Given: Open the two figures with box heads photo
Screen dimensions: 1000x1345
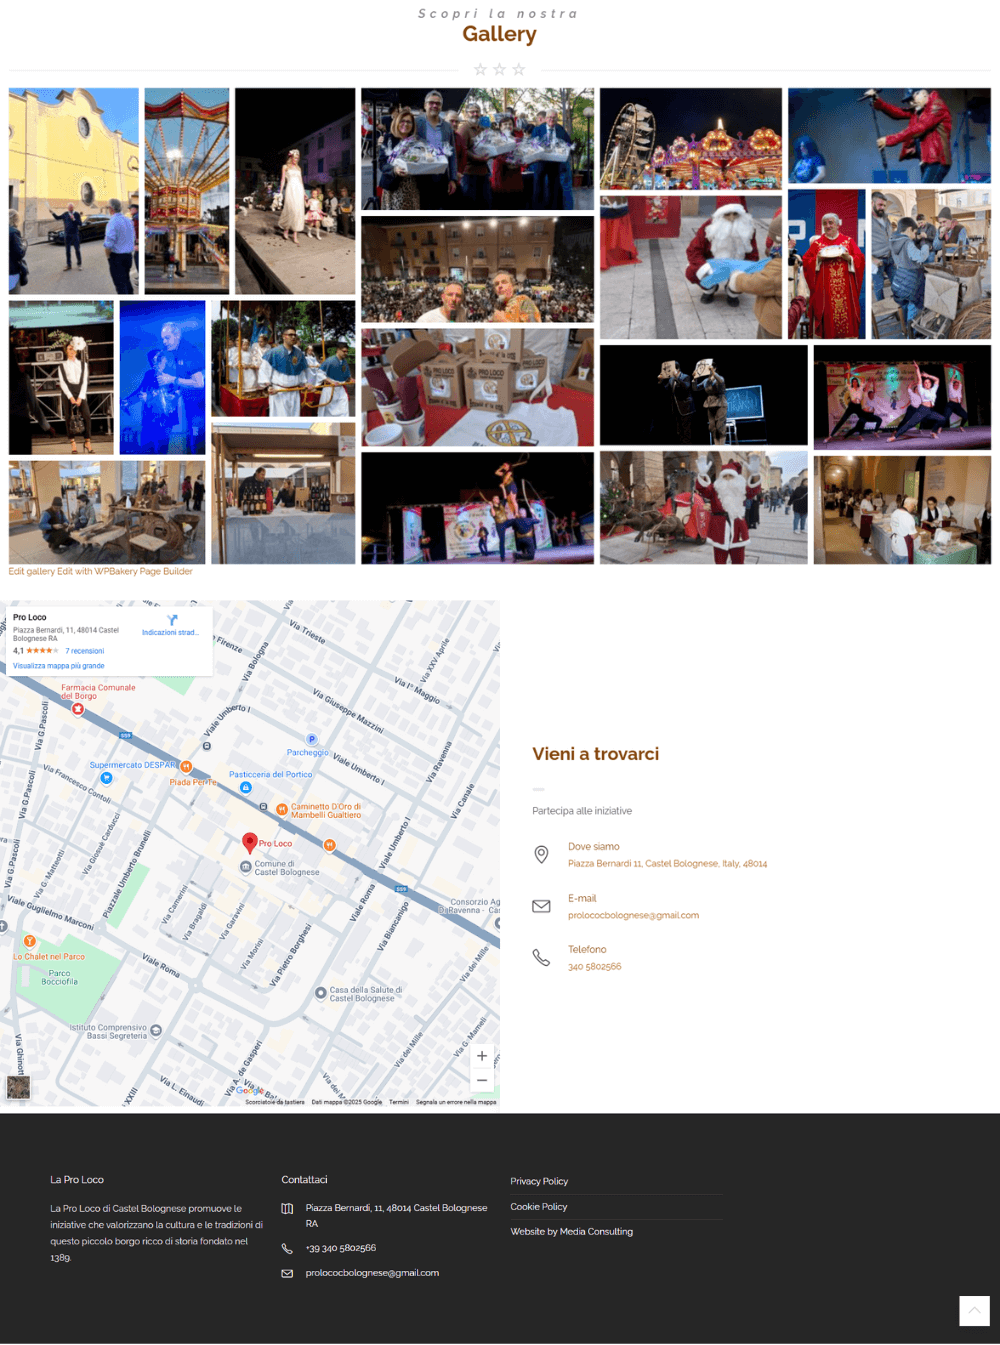Looking at the screenshot, I should [704, 395].
